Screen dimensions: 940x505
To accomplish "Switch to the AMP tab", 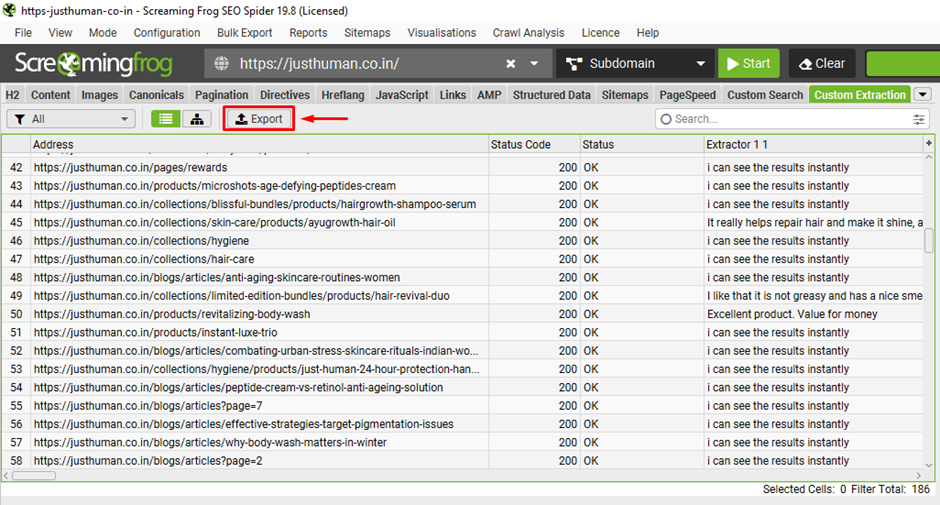I will (489, 95).
